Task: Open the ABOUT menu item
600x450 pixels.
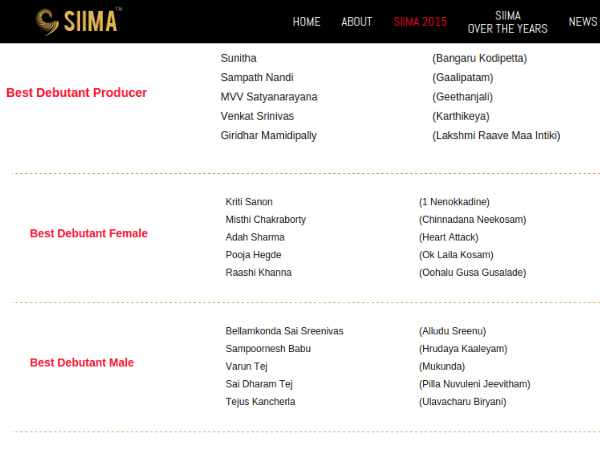Action: [x=357, y=22]
